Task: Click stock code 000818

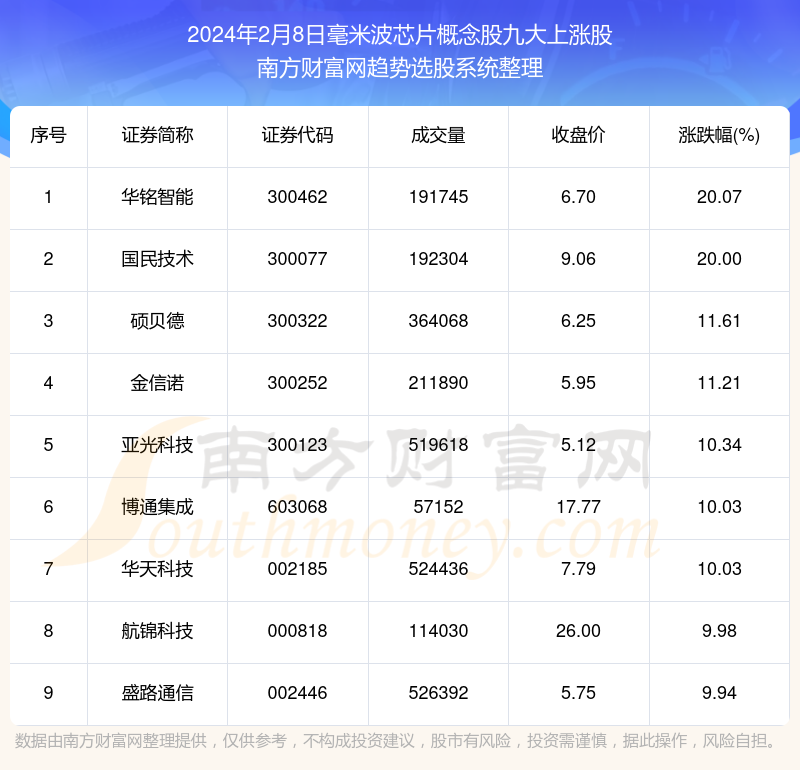Action: 297,631
